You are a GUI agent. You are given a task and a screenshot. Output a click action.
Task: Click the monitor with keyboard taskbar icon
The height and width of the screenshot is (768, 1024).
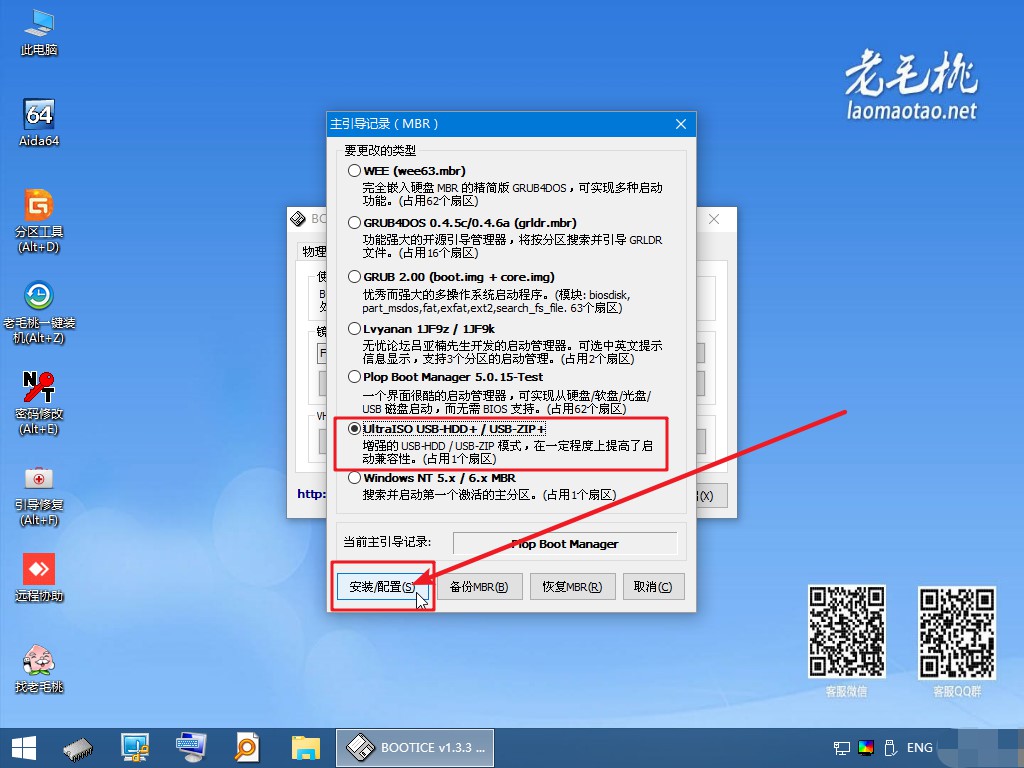191,748
